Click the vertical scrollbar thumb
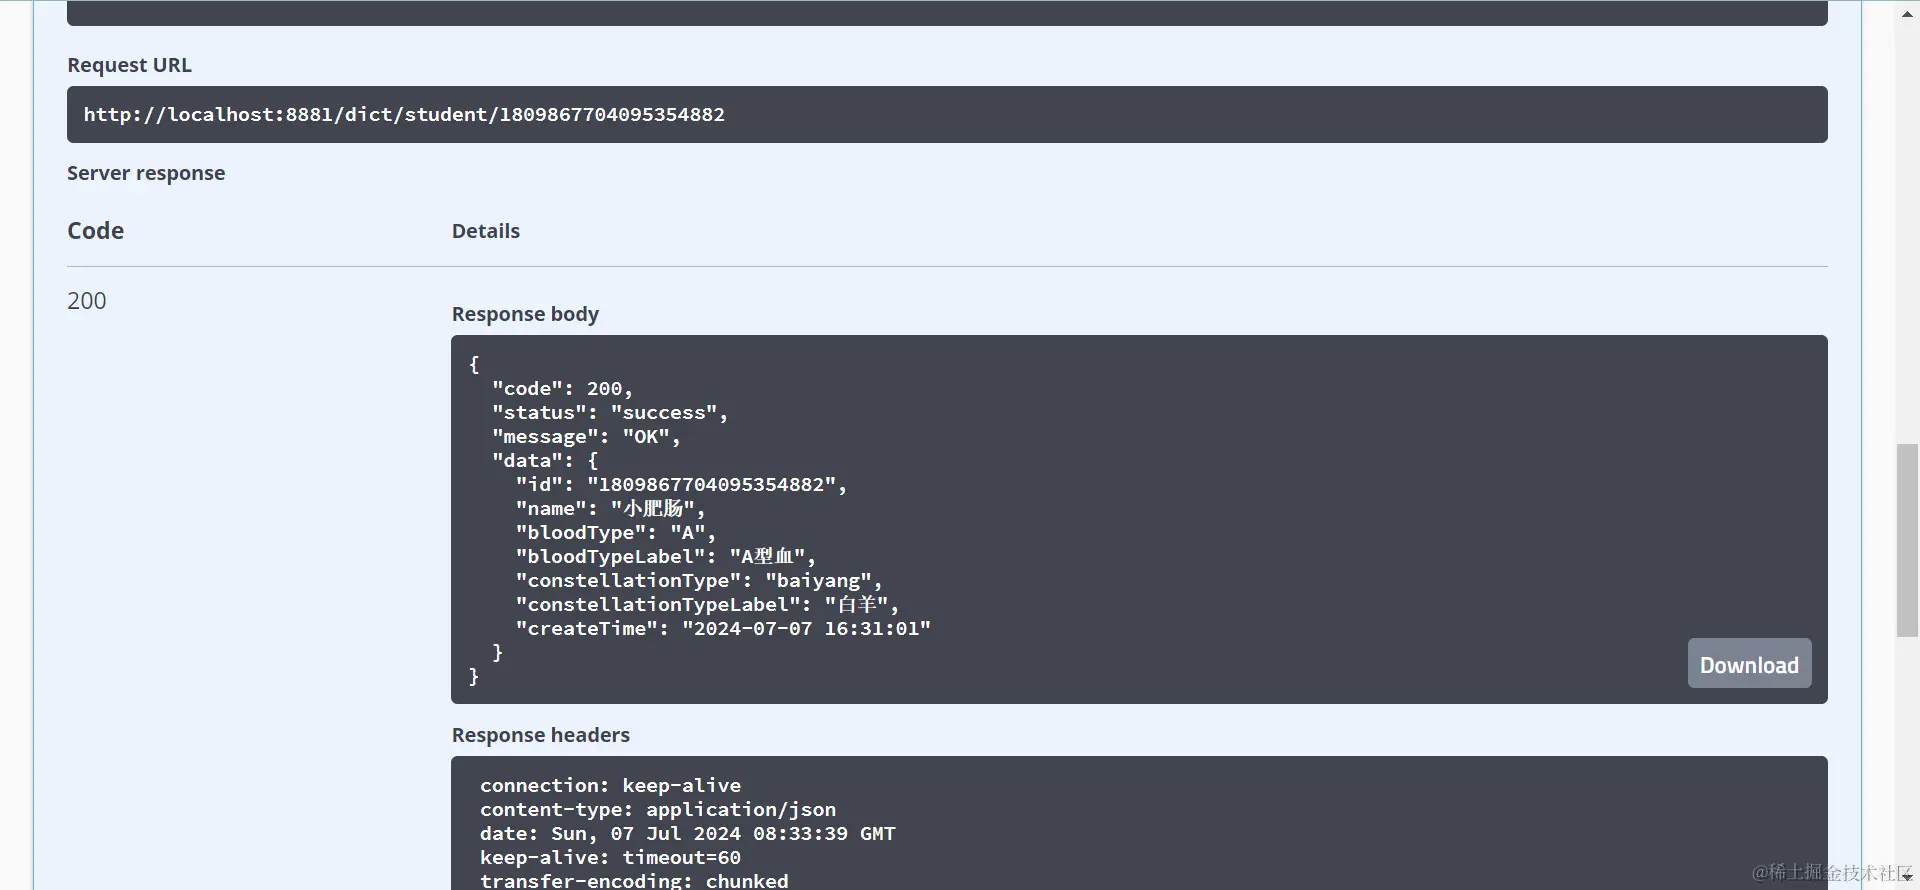Viewport: 1920px width, 890px height. 1907,540
